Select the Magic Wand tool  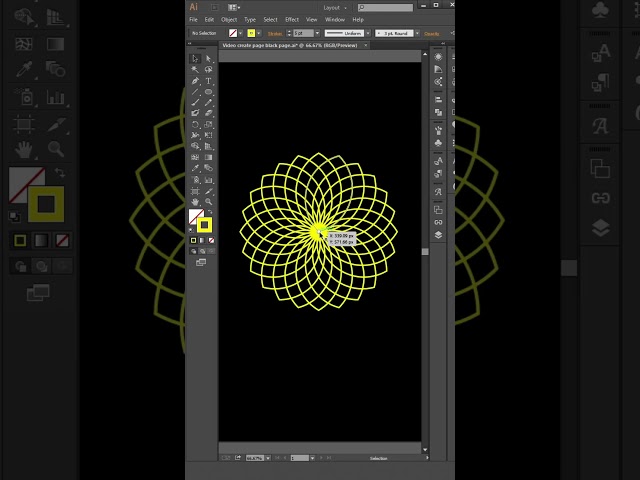tap(195, 70)
